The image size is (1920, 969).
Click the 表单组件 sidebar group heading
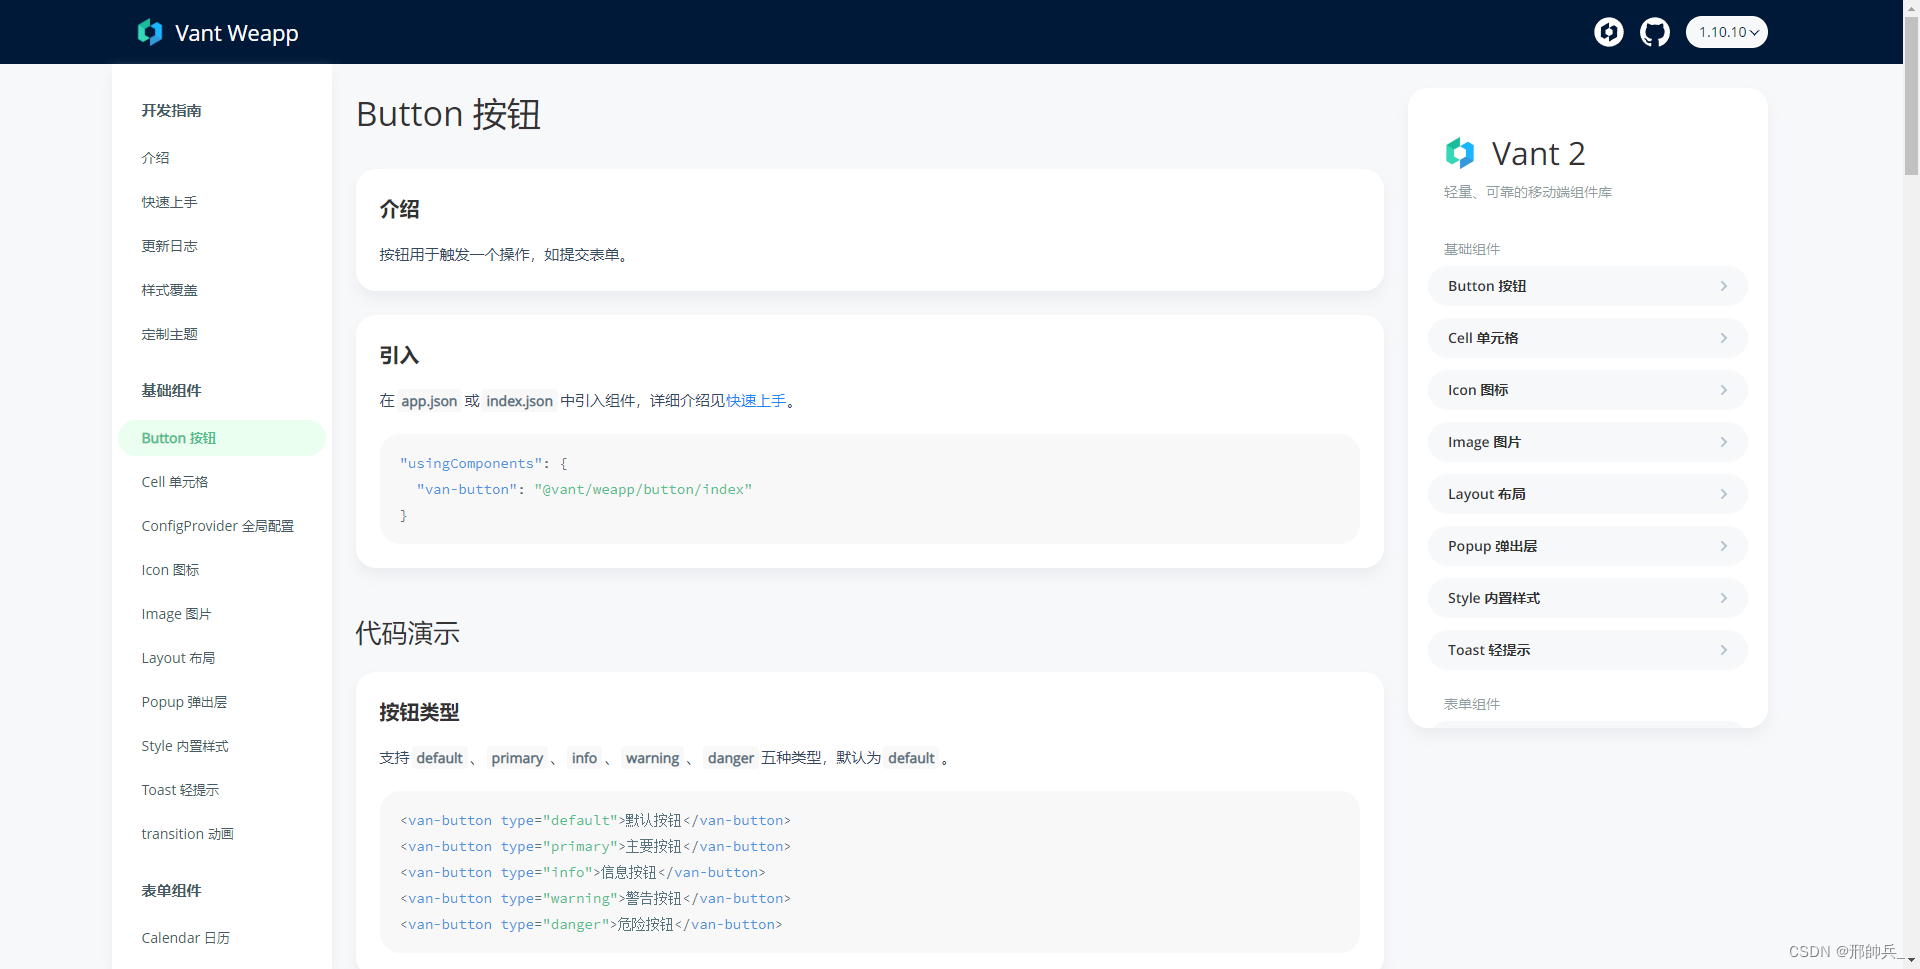(171, 890)
